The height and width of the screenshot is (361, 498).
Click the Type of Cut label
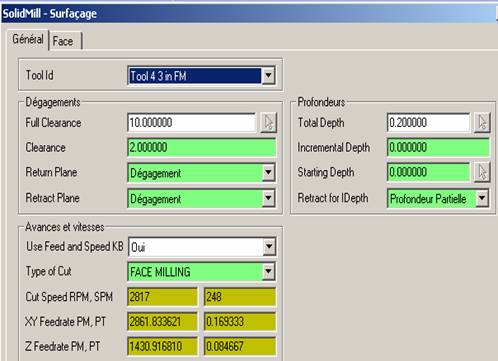pos(49,271)
